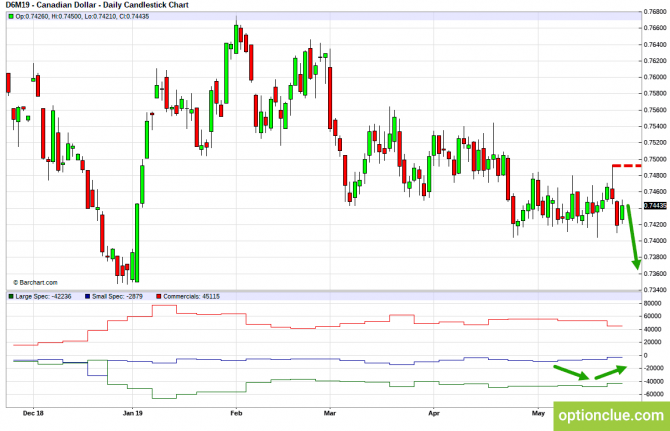Click the 0.76800 price axis label

tap(655, 12)
